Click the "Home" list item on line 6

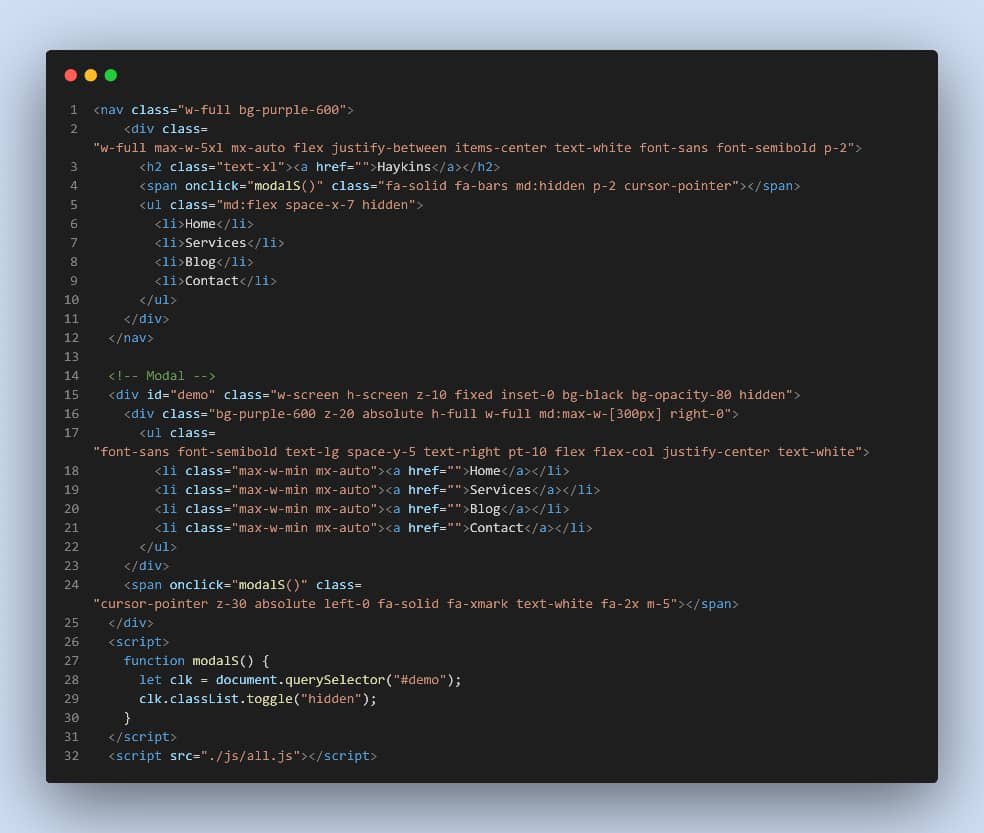200,224
